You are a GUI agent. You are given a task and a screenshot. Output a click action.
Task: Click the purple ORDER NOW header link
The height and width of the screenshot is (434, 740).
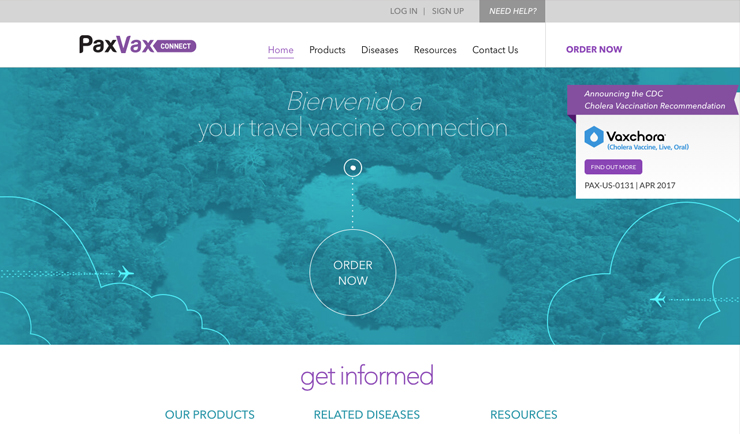point(594,50)
